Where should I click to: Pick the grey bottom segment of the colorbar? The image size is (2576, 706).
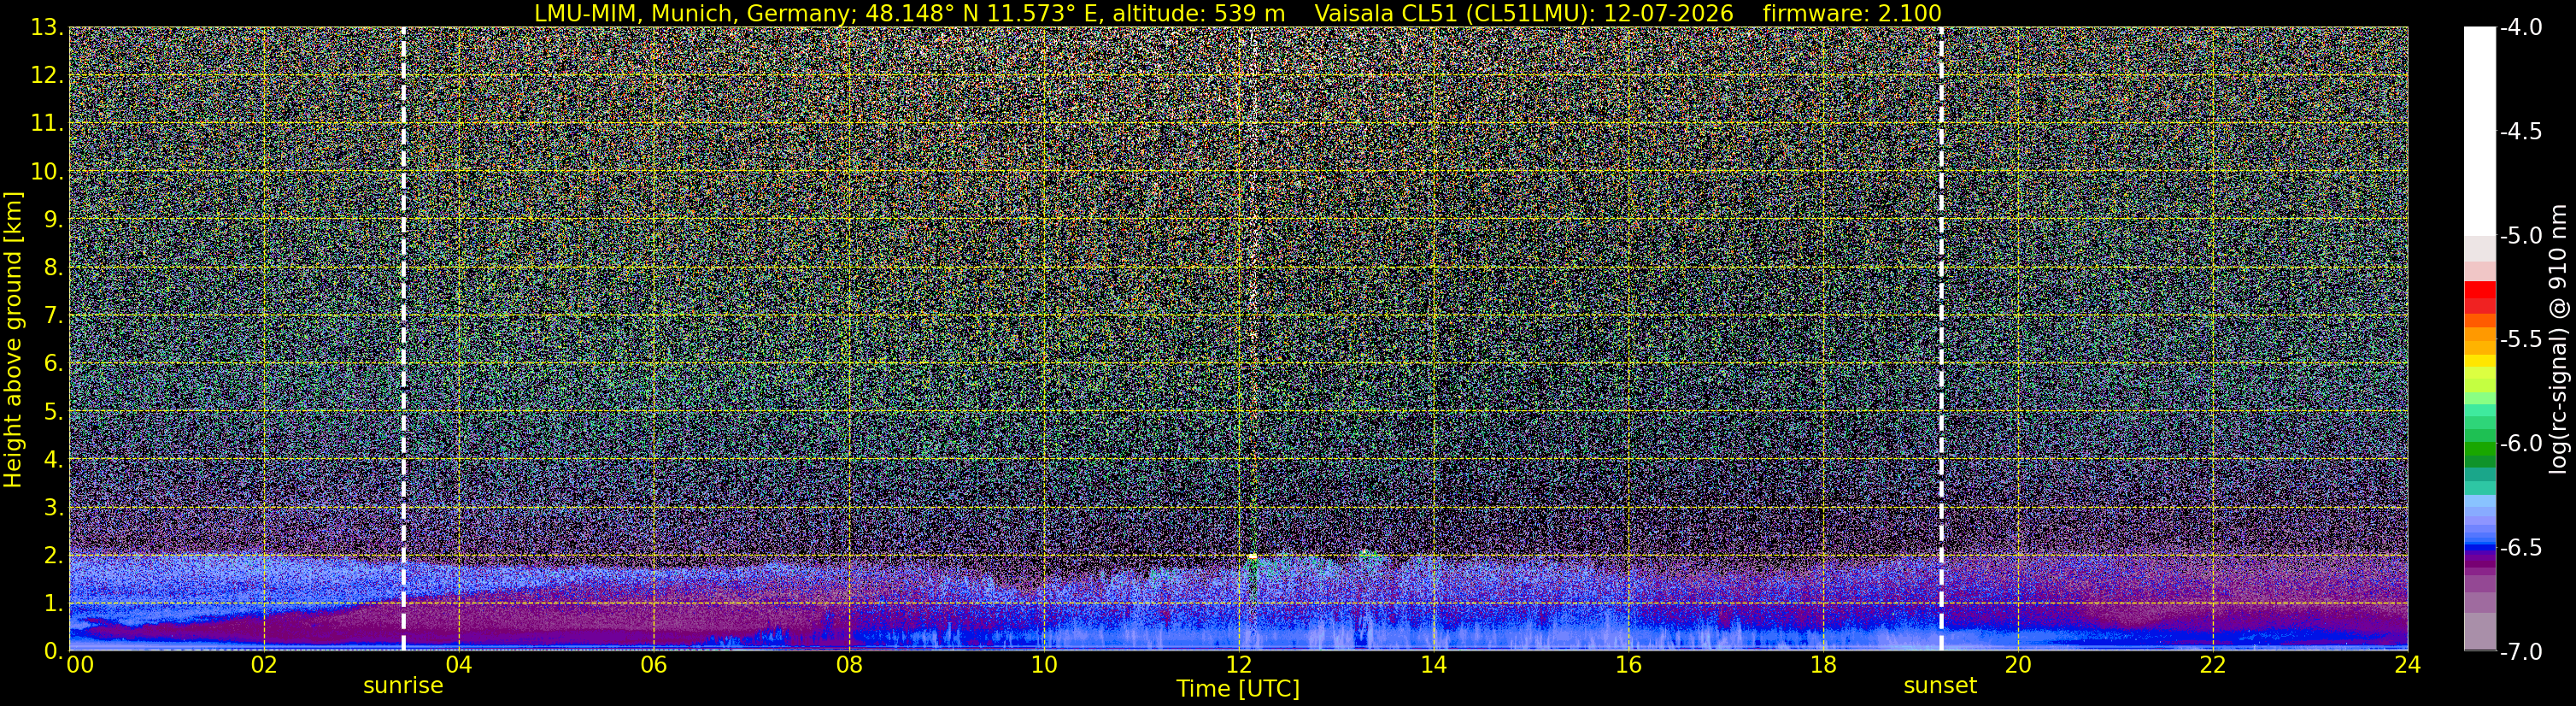tap(2480, 631)
